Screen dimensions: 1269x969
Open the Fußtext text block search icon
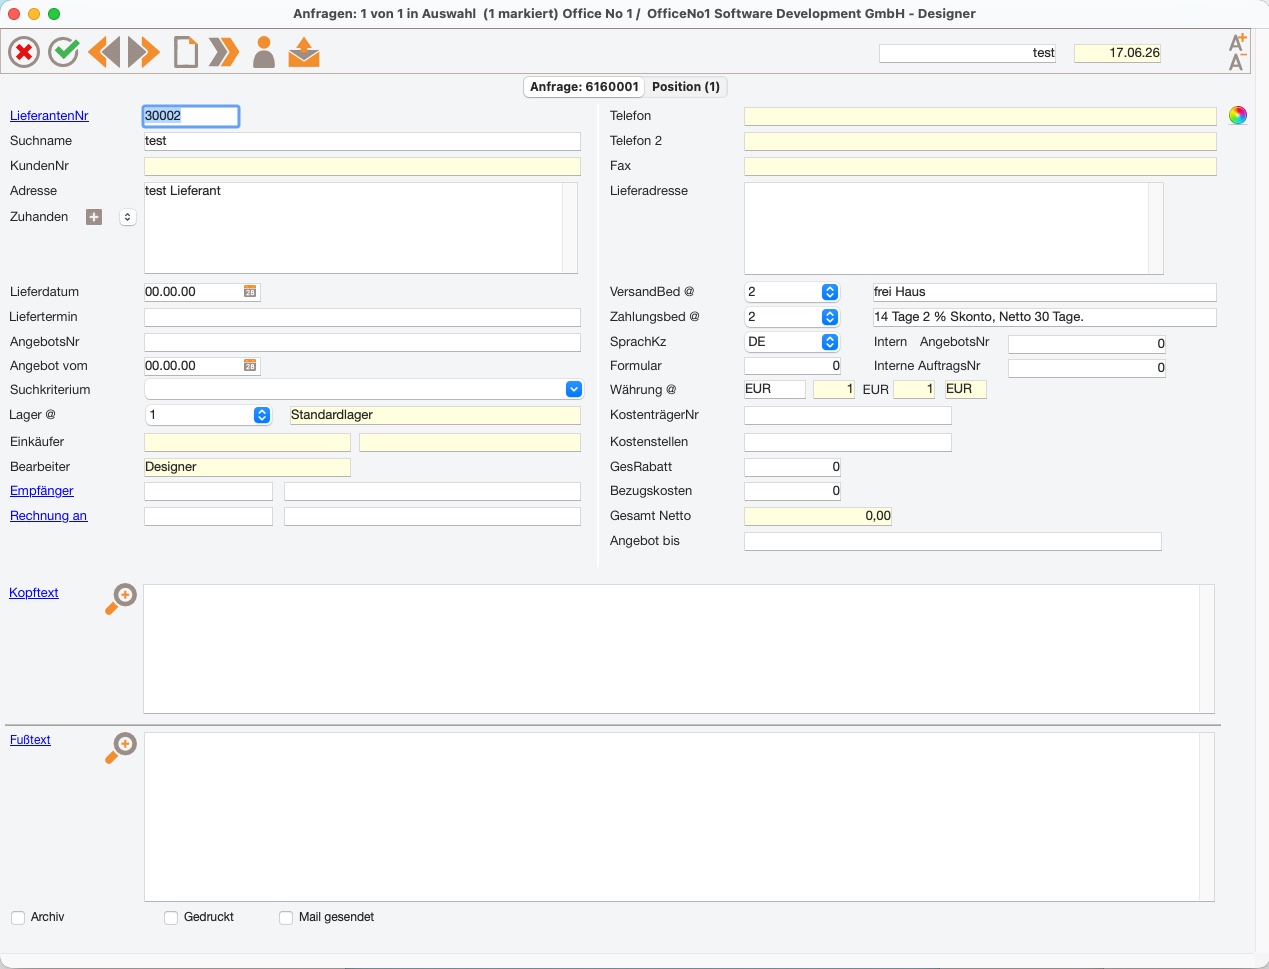click(121, 747)
